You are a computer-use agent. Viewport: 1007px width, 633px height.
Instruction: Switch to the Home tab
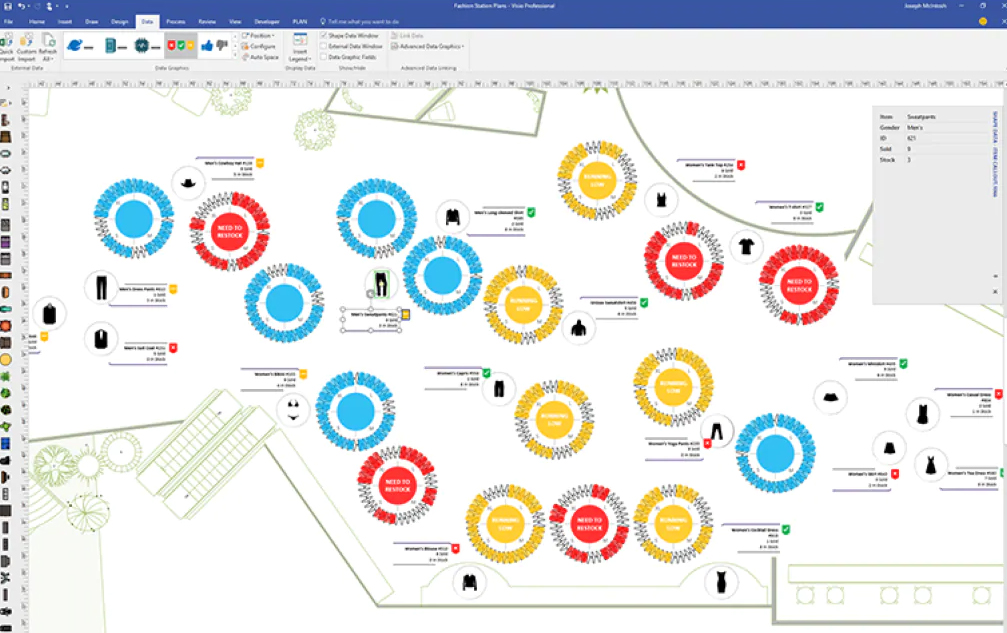pos(37,21)
